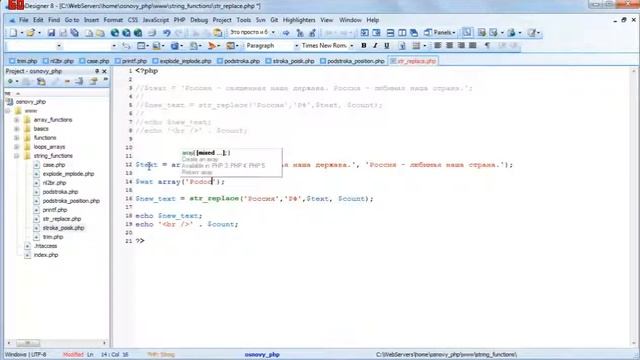This screenshot has height=360, width=640.
Task: Select stroka_poisk.php in project tree
Action: point(63,228)
